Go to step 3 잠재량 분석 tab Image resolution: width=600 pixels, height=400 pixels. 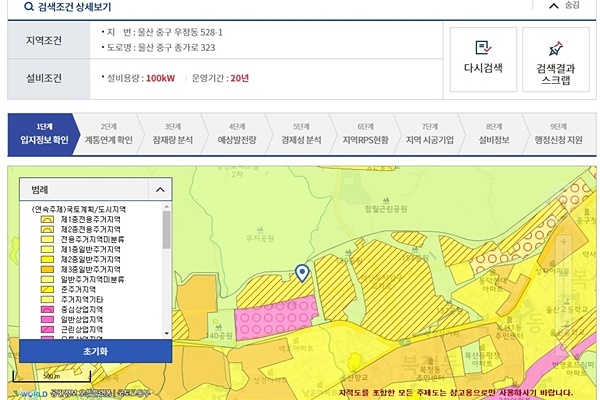point(172,134)
